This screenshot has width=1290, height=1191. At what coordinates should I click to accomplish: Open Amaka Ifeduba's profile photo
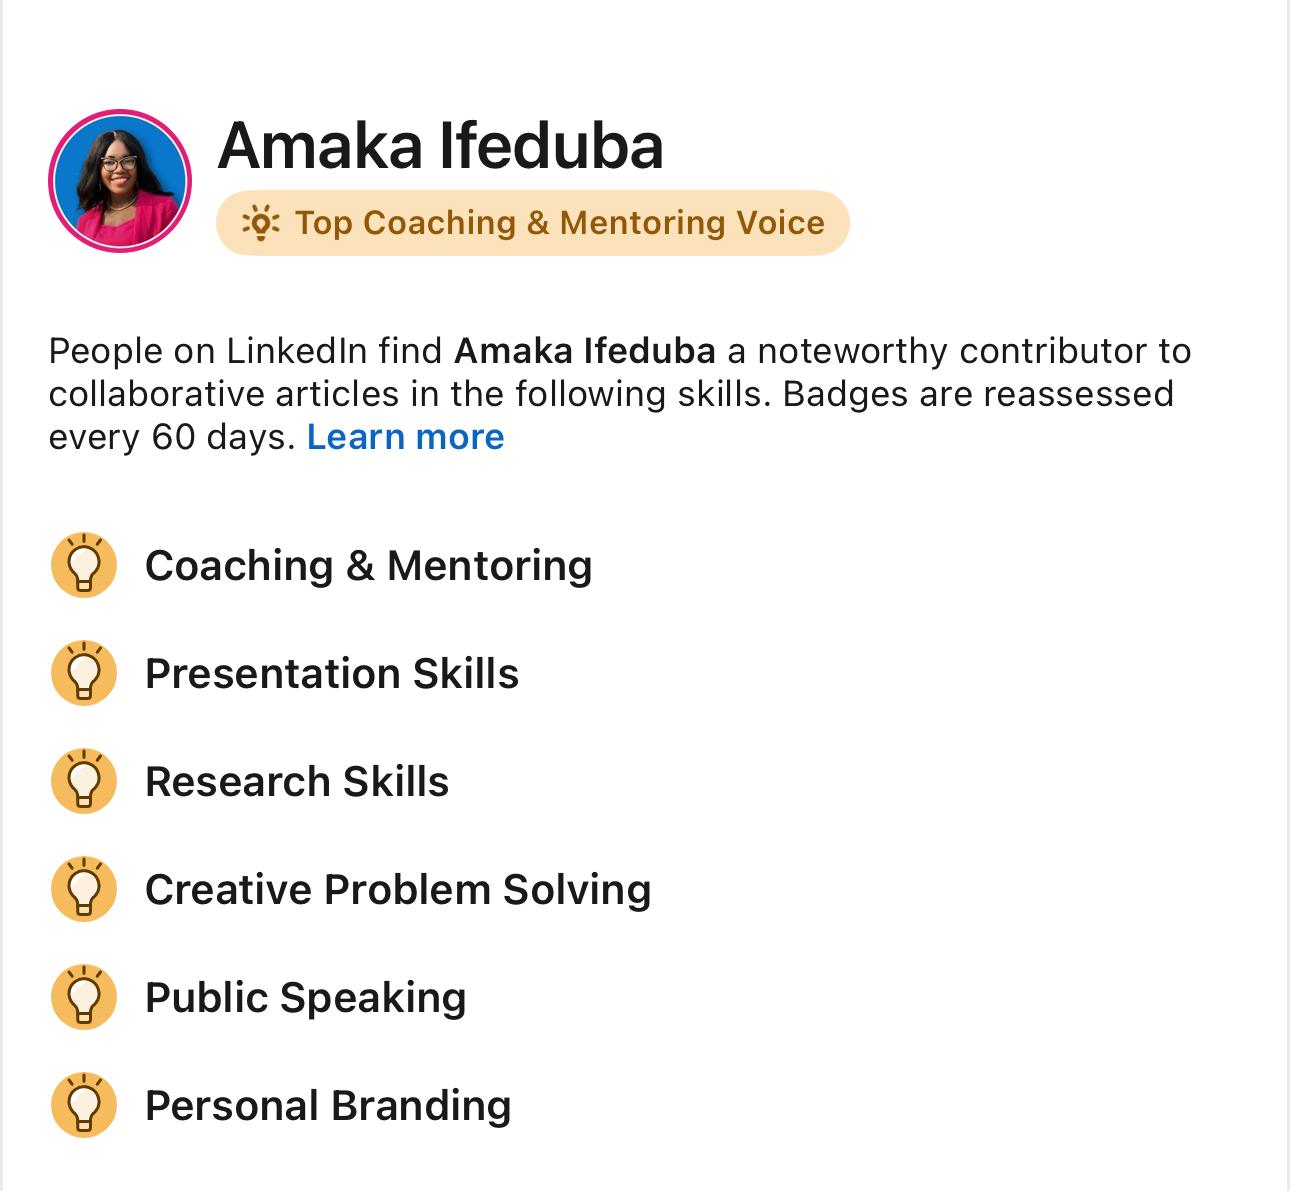(x=120, y=181)
